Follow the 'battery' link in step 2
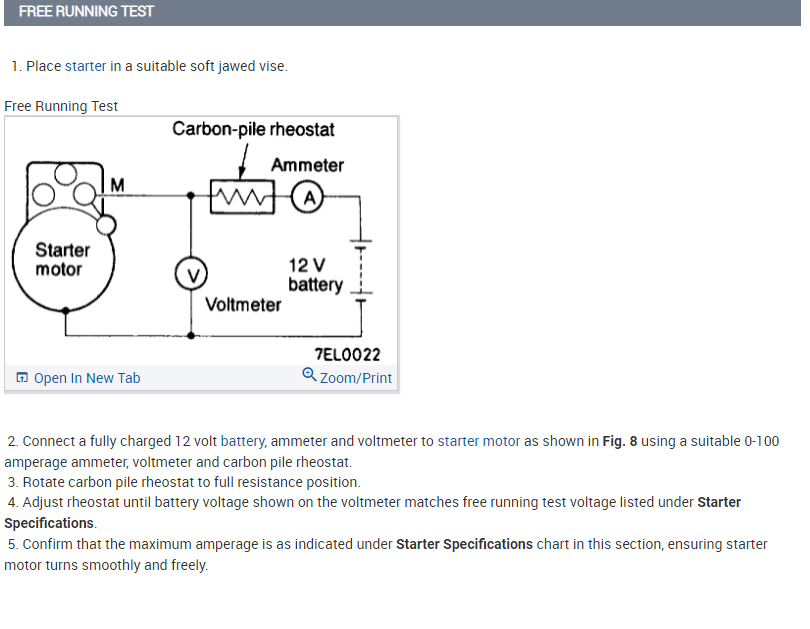This screenshot has width=810, height=629. point(243,440)
